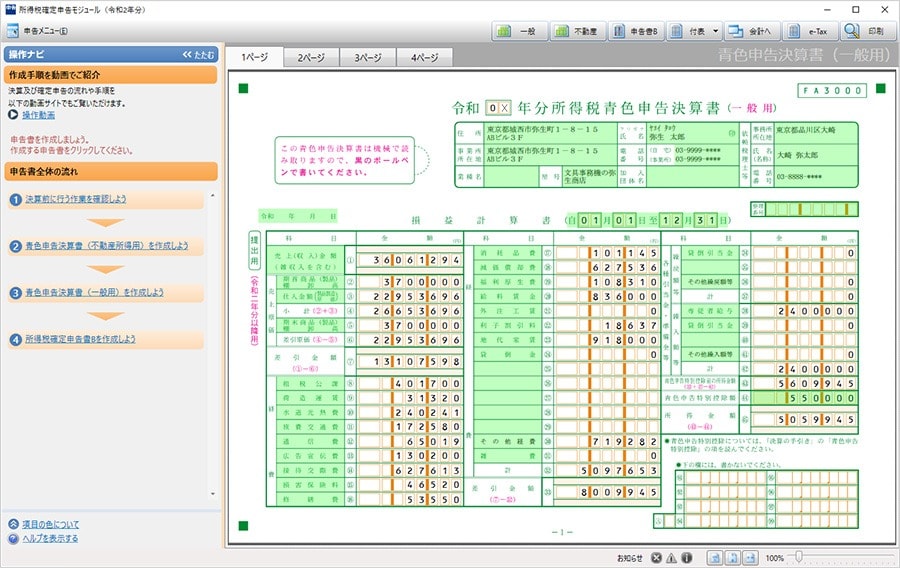This screenshot has width=900, height=568.
Task: Select 損害保険料 field showing 46520
Action: pos(410,485)
